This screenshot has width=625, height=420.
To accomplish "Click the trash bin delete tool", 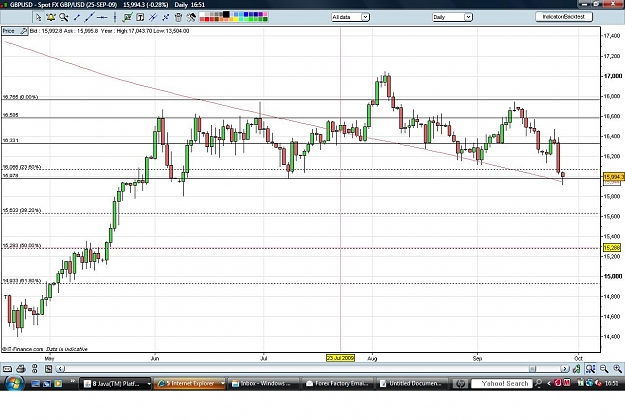I will click(x=178, y=17).
